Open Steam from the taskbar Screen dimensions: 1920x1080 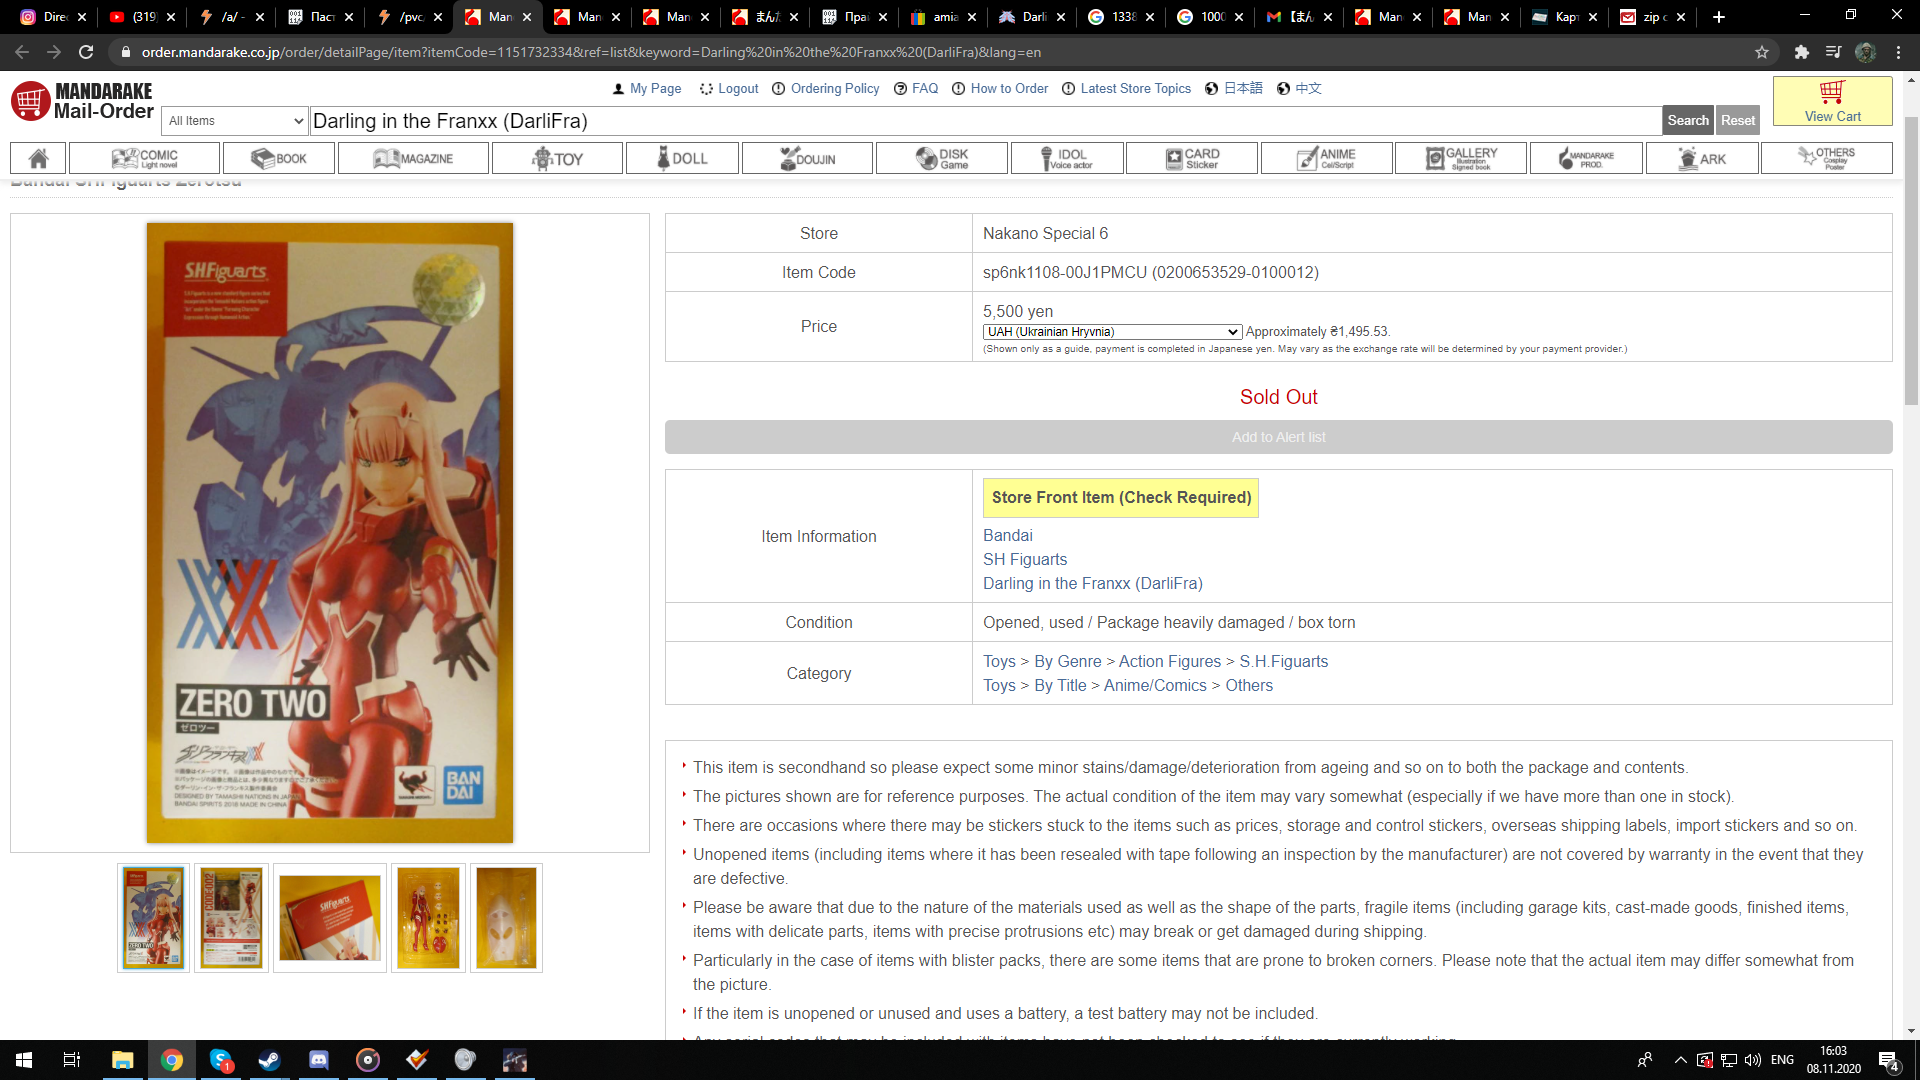269,1060
